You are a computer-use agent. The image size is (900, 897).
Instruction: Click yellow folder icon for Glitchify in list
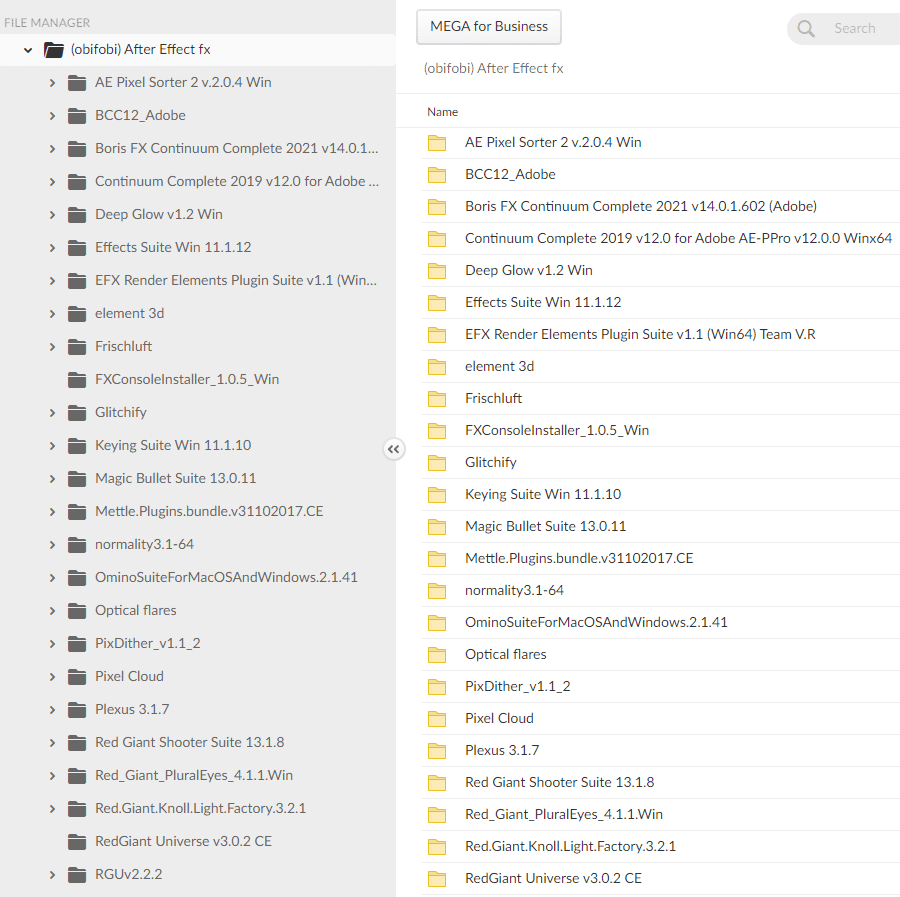[437, 463]
